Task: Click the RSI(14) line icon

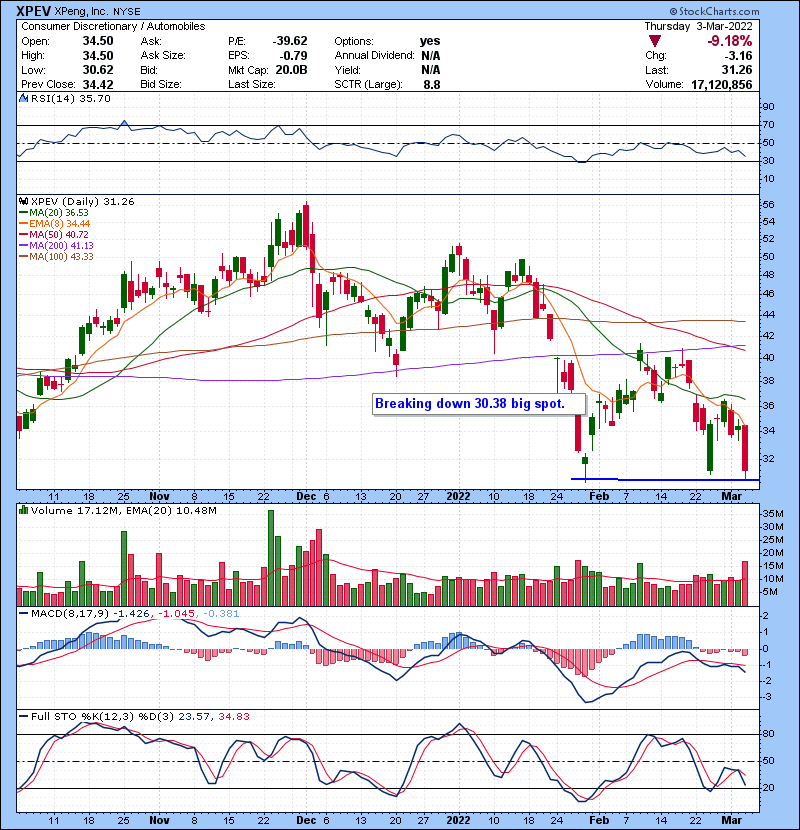Action: (23, 98)
